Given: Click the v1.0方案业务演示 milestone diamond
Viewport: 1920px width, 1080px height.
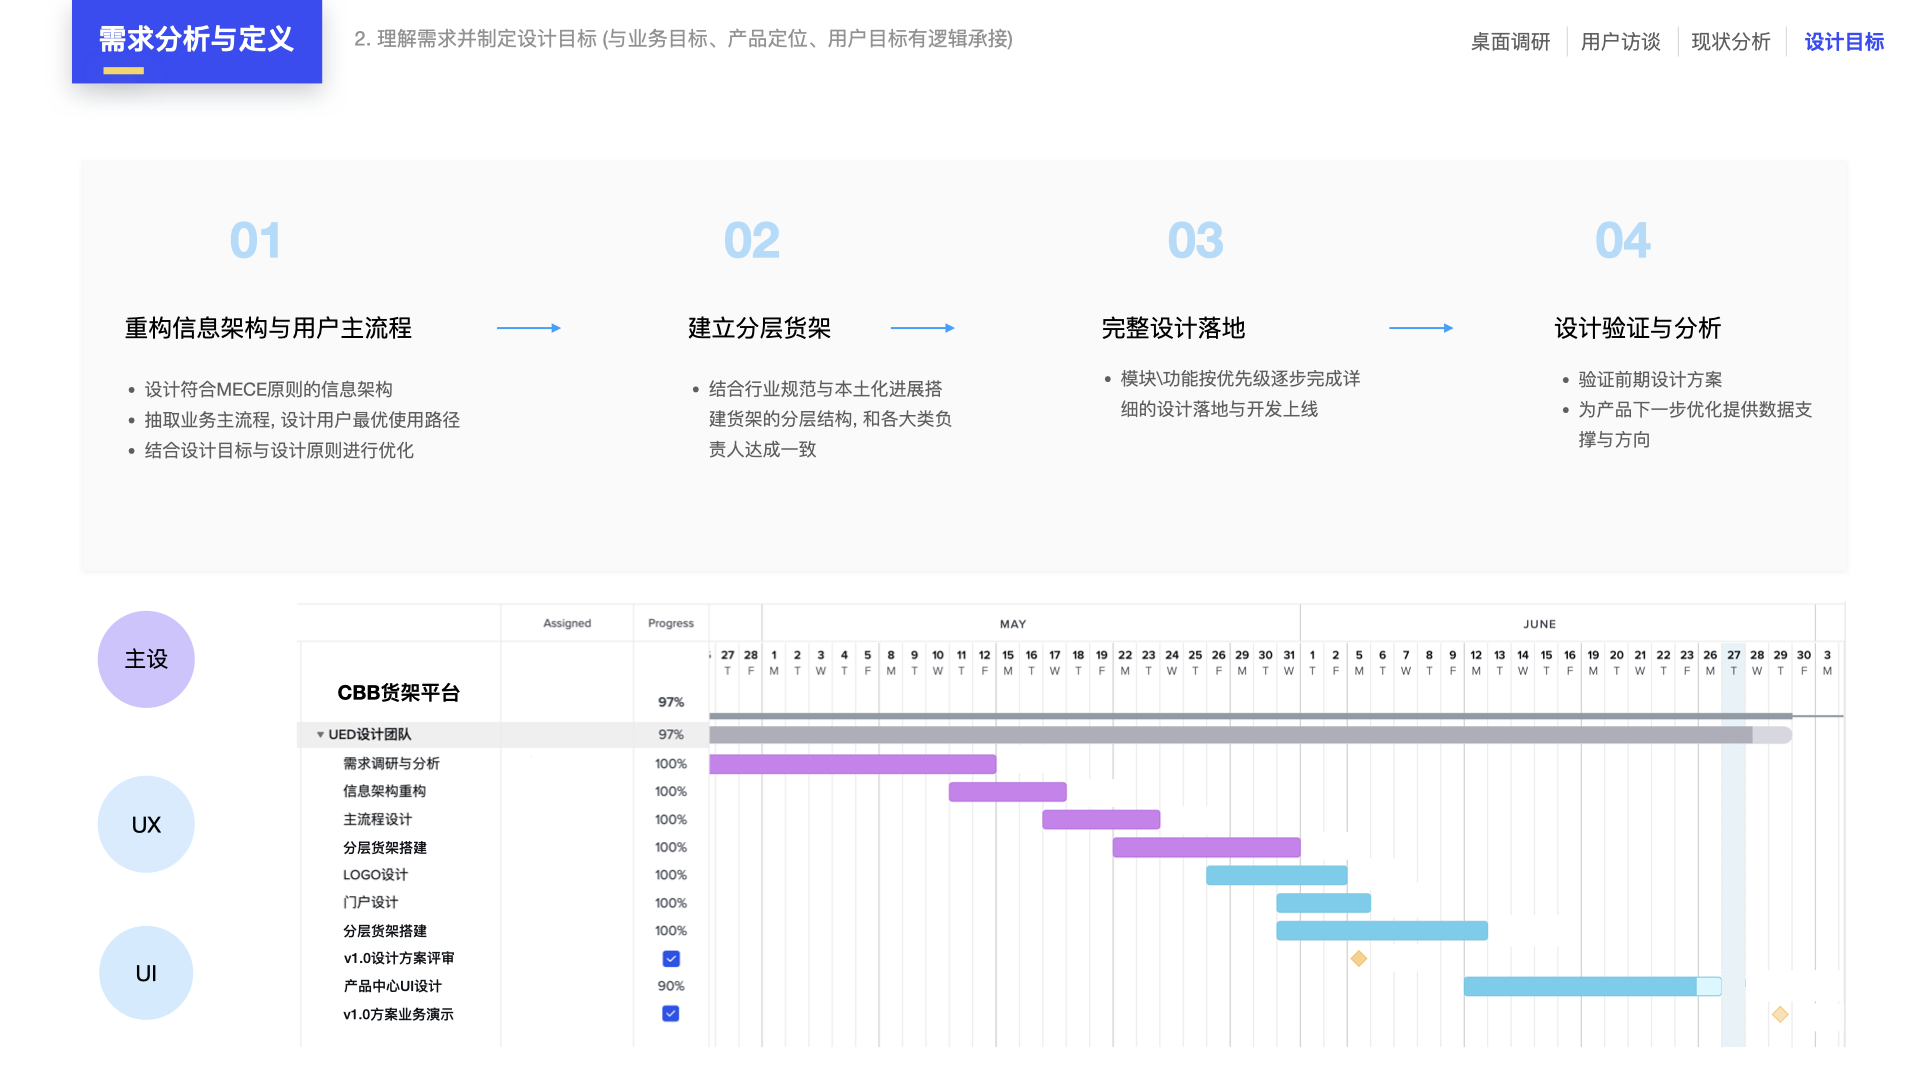Looking at the screenshot, I should coord(1780,1014).
